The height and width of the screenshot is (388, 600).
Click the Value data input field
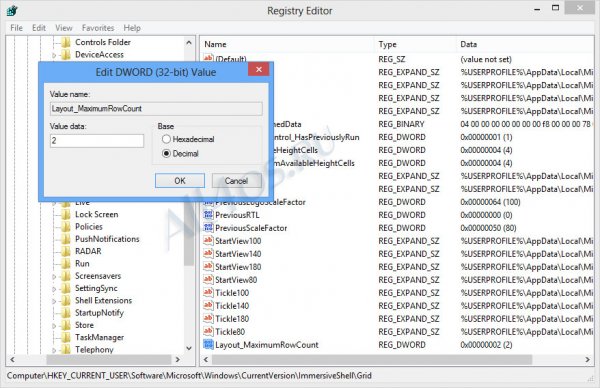click(97, 141)
